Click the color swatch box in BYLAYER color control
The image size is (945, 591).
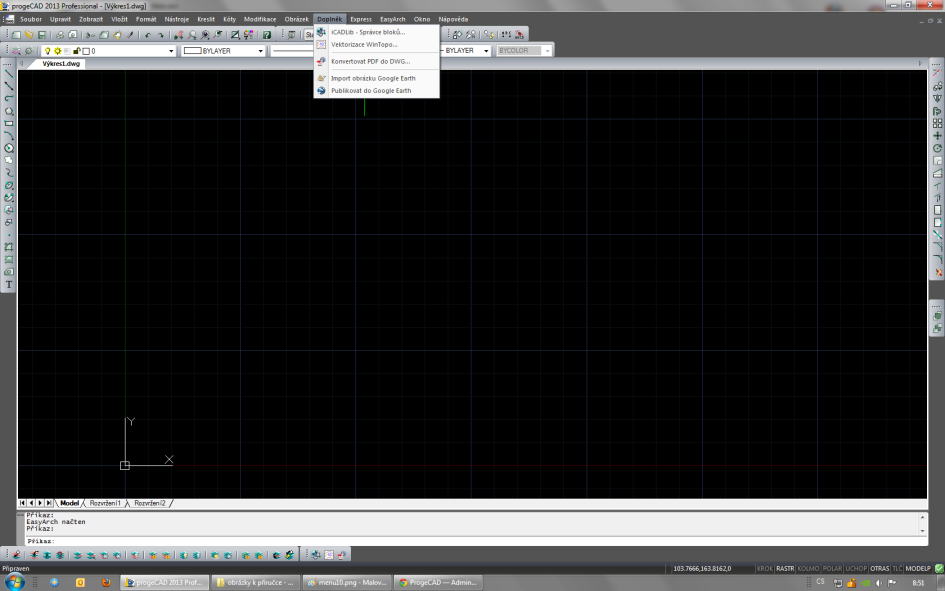point(192,51)
